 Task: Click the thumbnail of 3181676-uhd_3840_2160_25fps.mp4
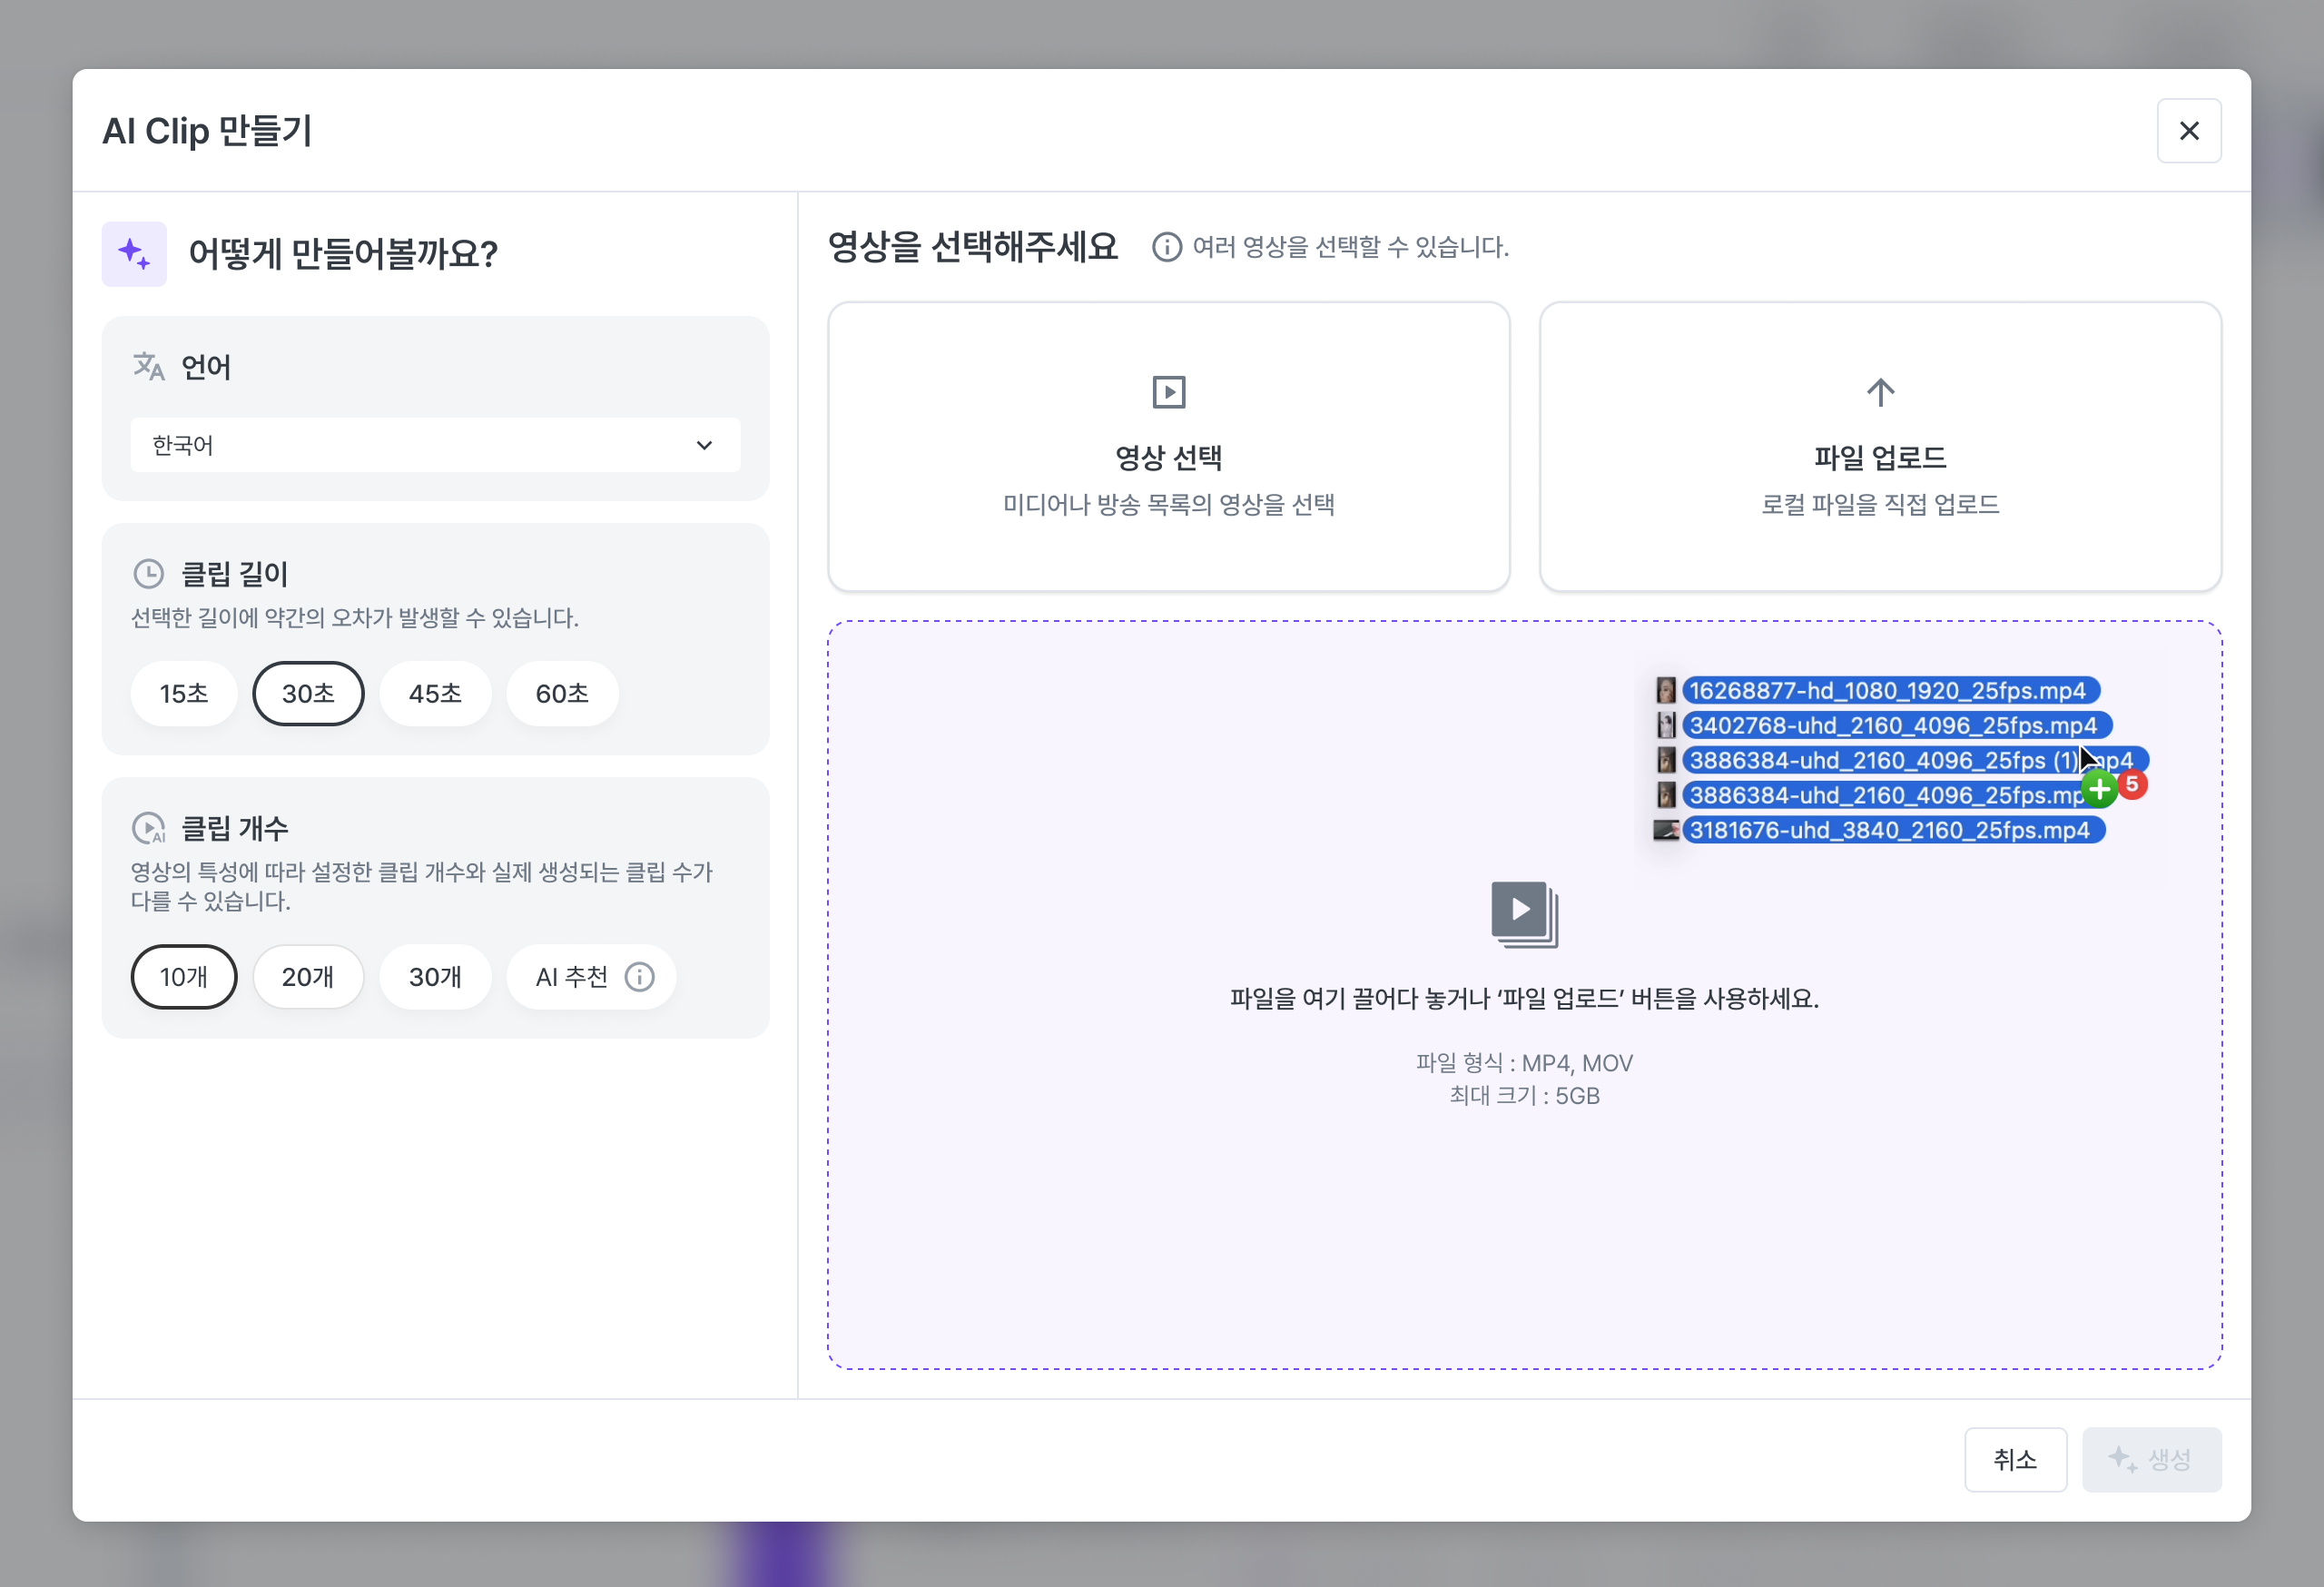[x=1666, y=830]
